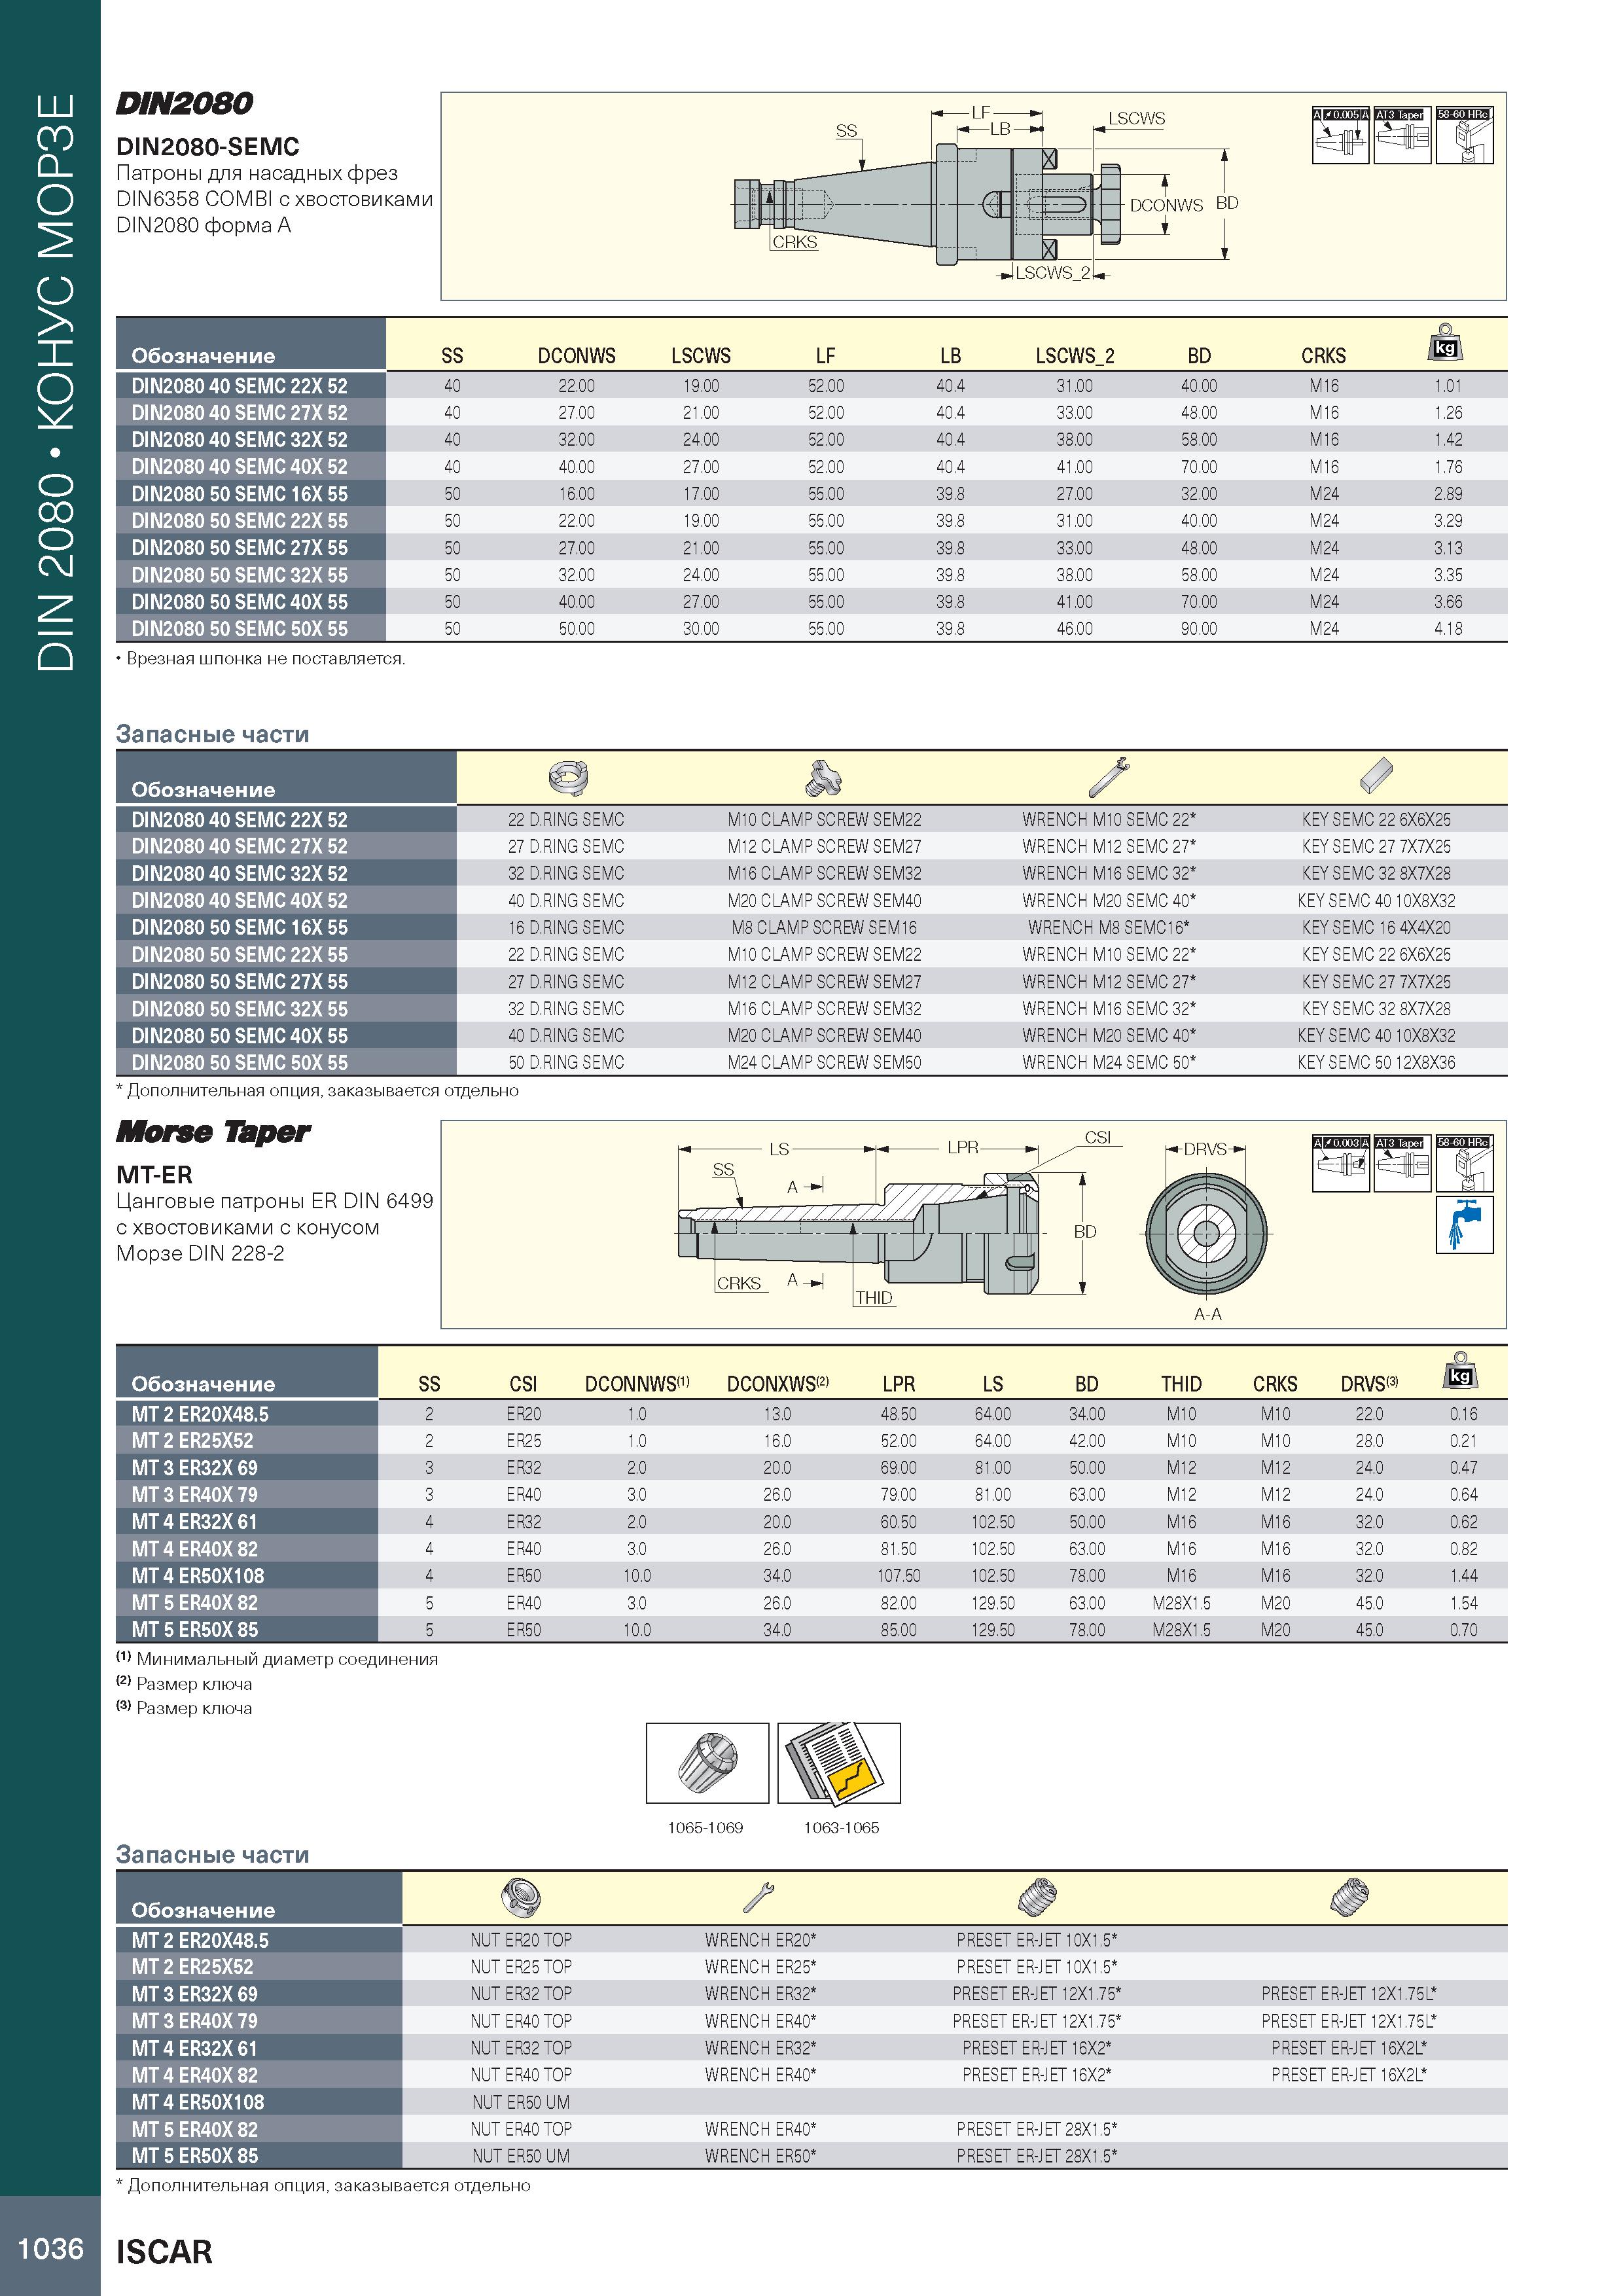Open the collet thumbnail labeled 1065-1069
Viewport: 1623px width, 2296px height.
pyautogui.click(x=707, y=1763)
